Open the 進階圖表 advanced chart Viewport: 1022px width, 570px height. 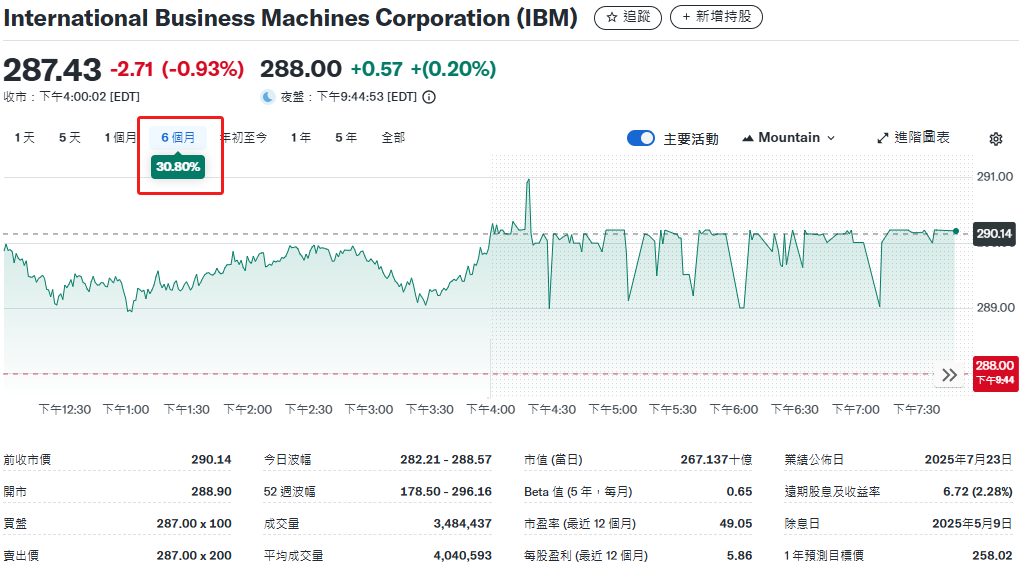[913, 137]
